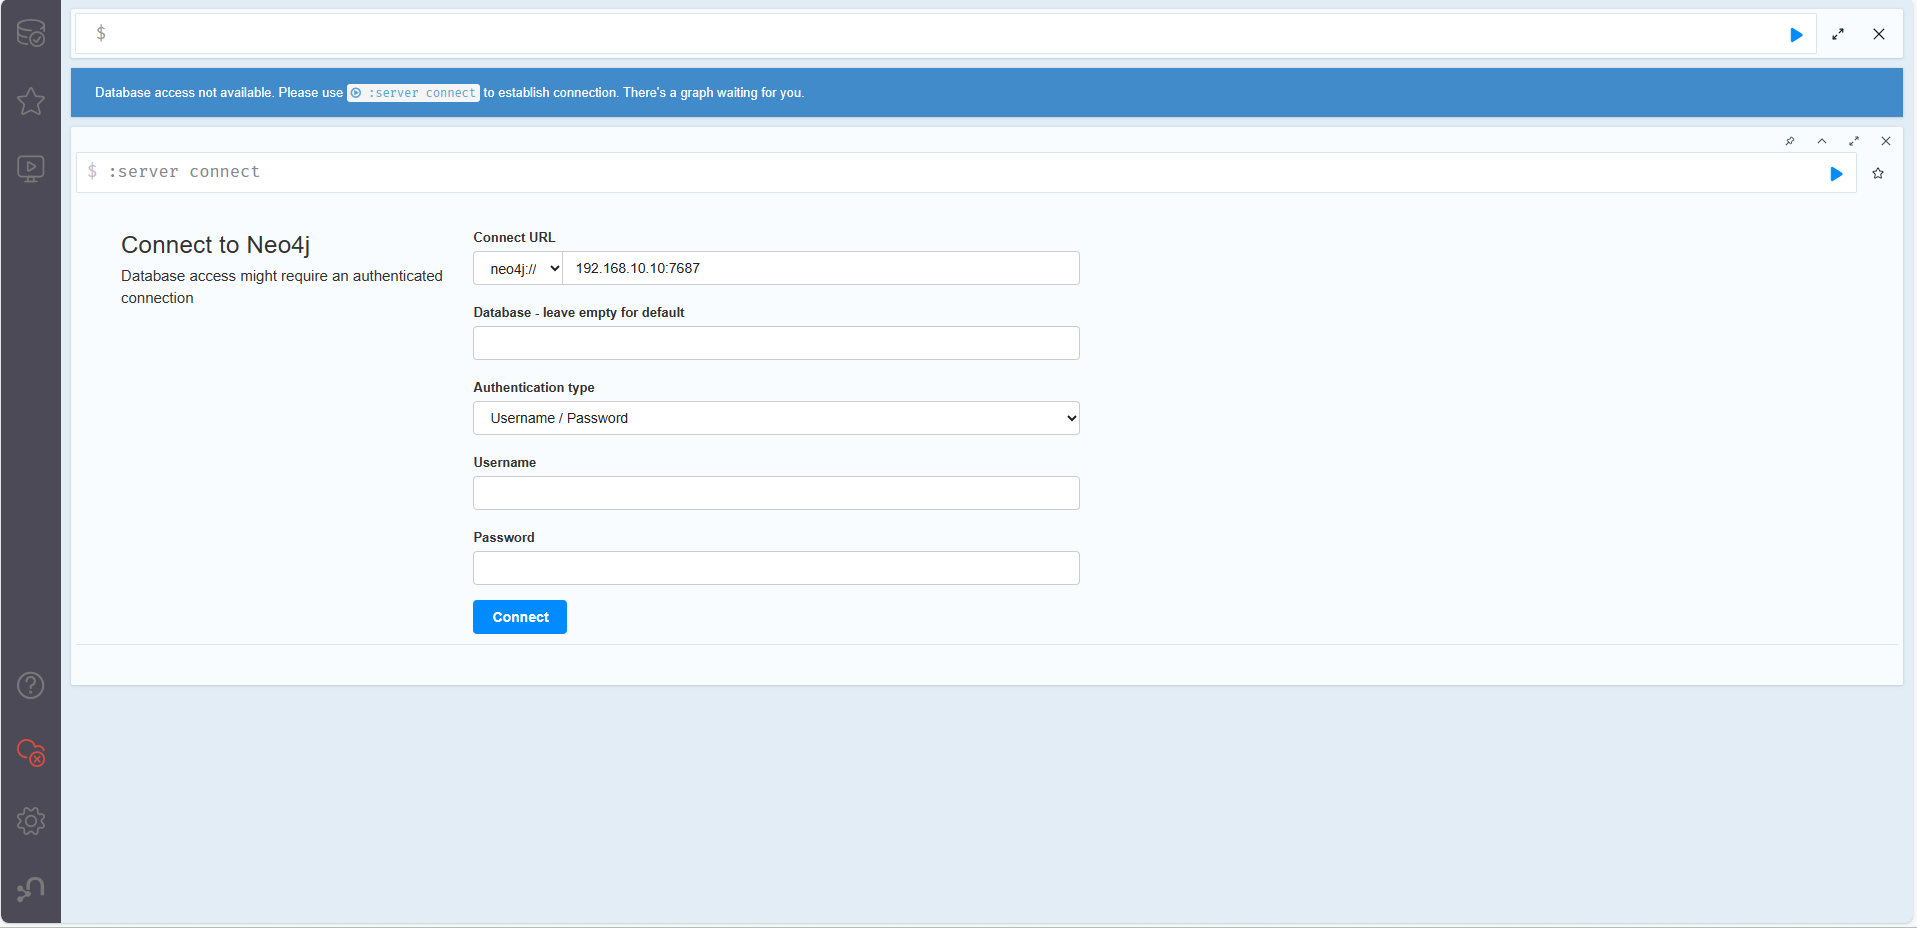Screen dimensions: 1917x928
Task: Open the Favorites star in sidebar
Action: tap(31, 101)
